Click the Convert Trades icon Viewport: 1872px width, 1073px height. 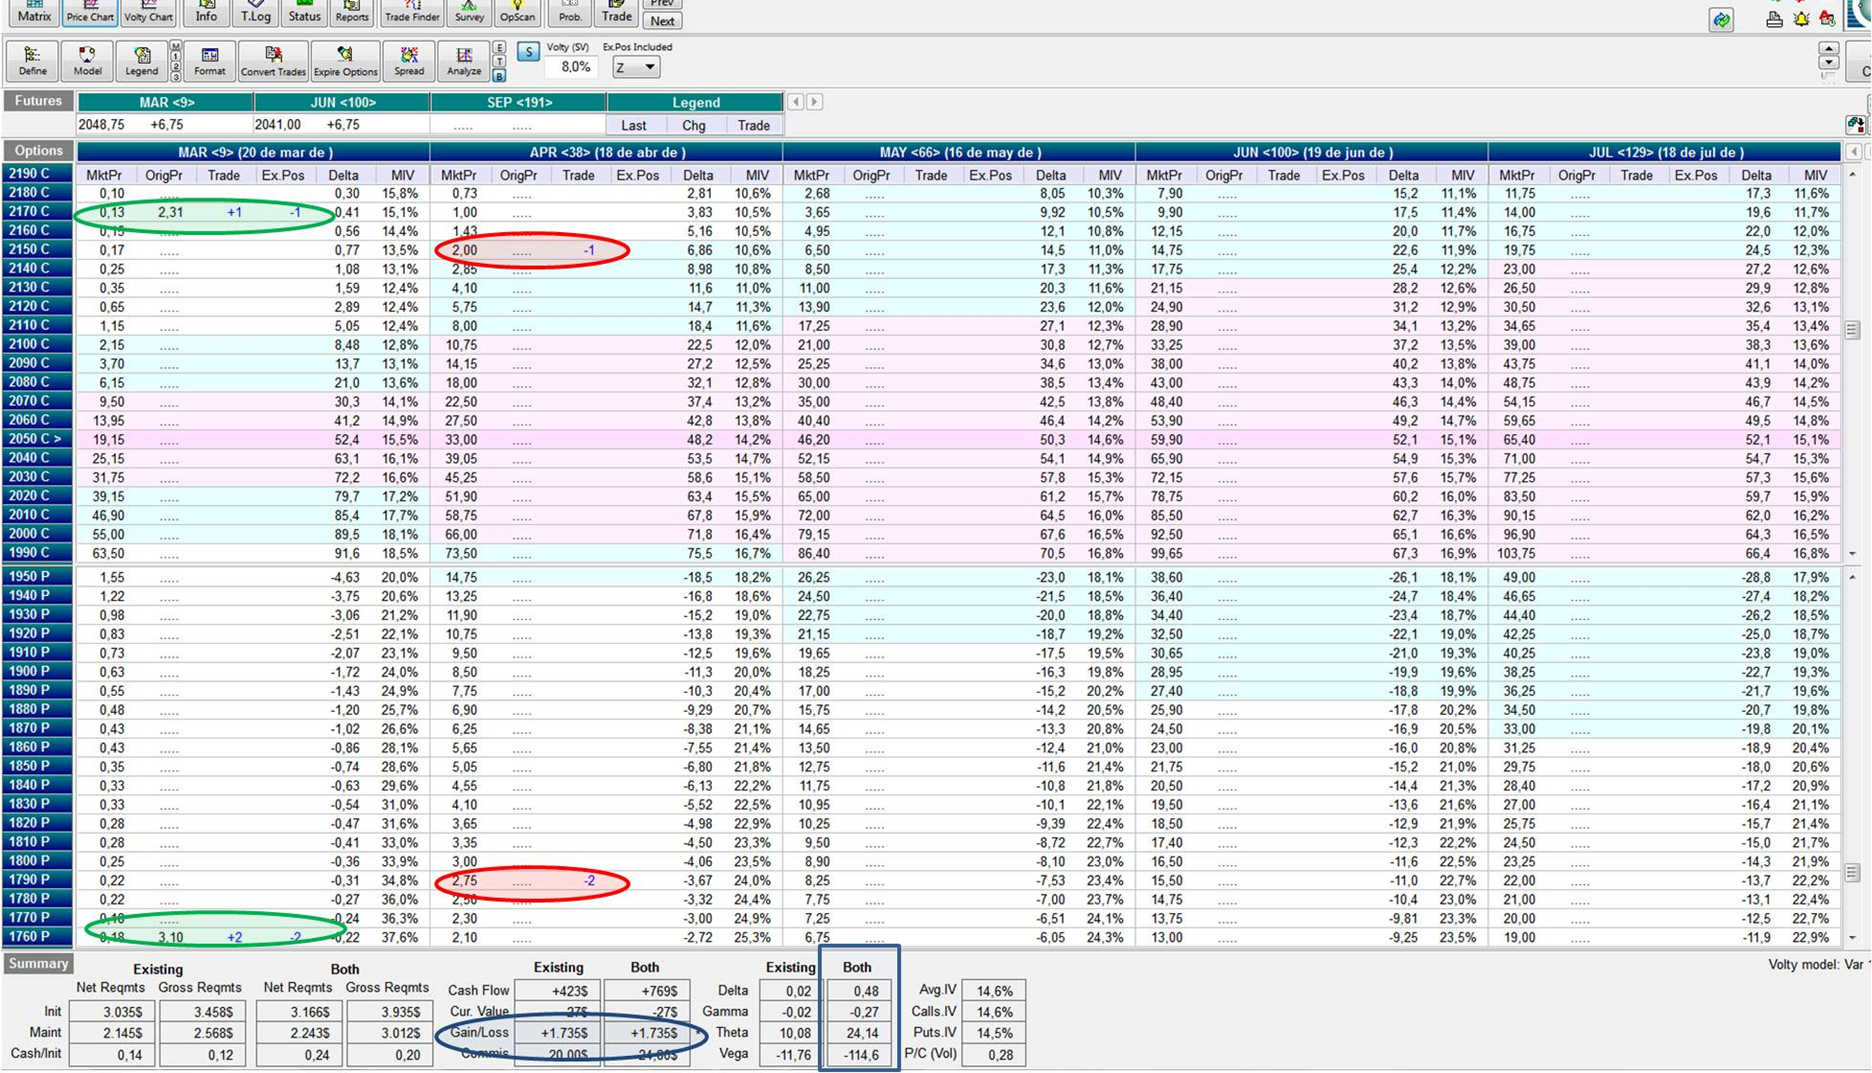[272, 60]
